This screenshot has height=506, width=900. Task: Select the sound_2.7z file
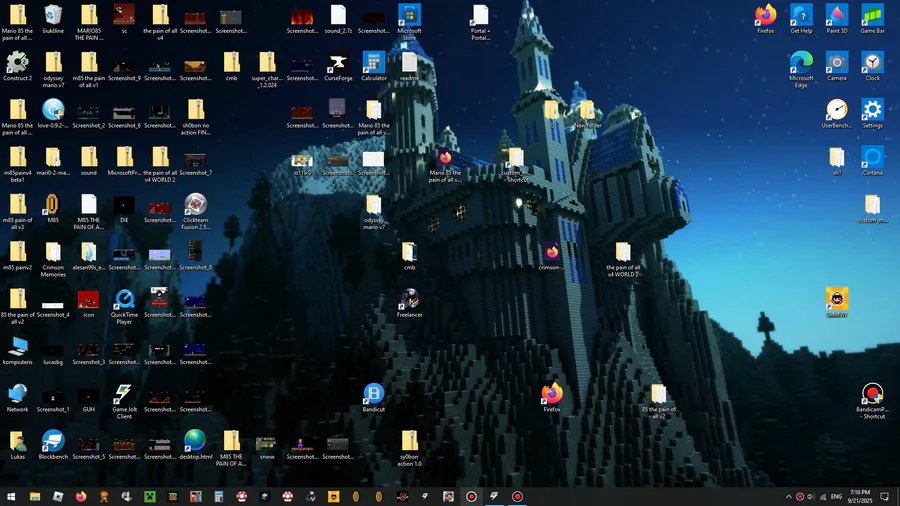coord(338,15)
